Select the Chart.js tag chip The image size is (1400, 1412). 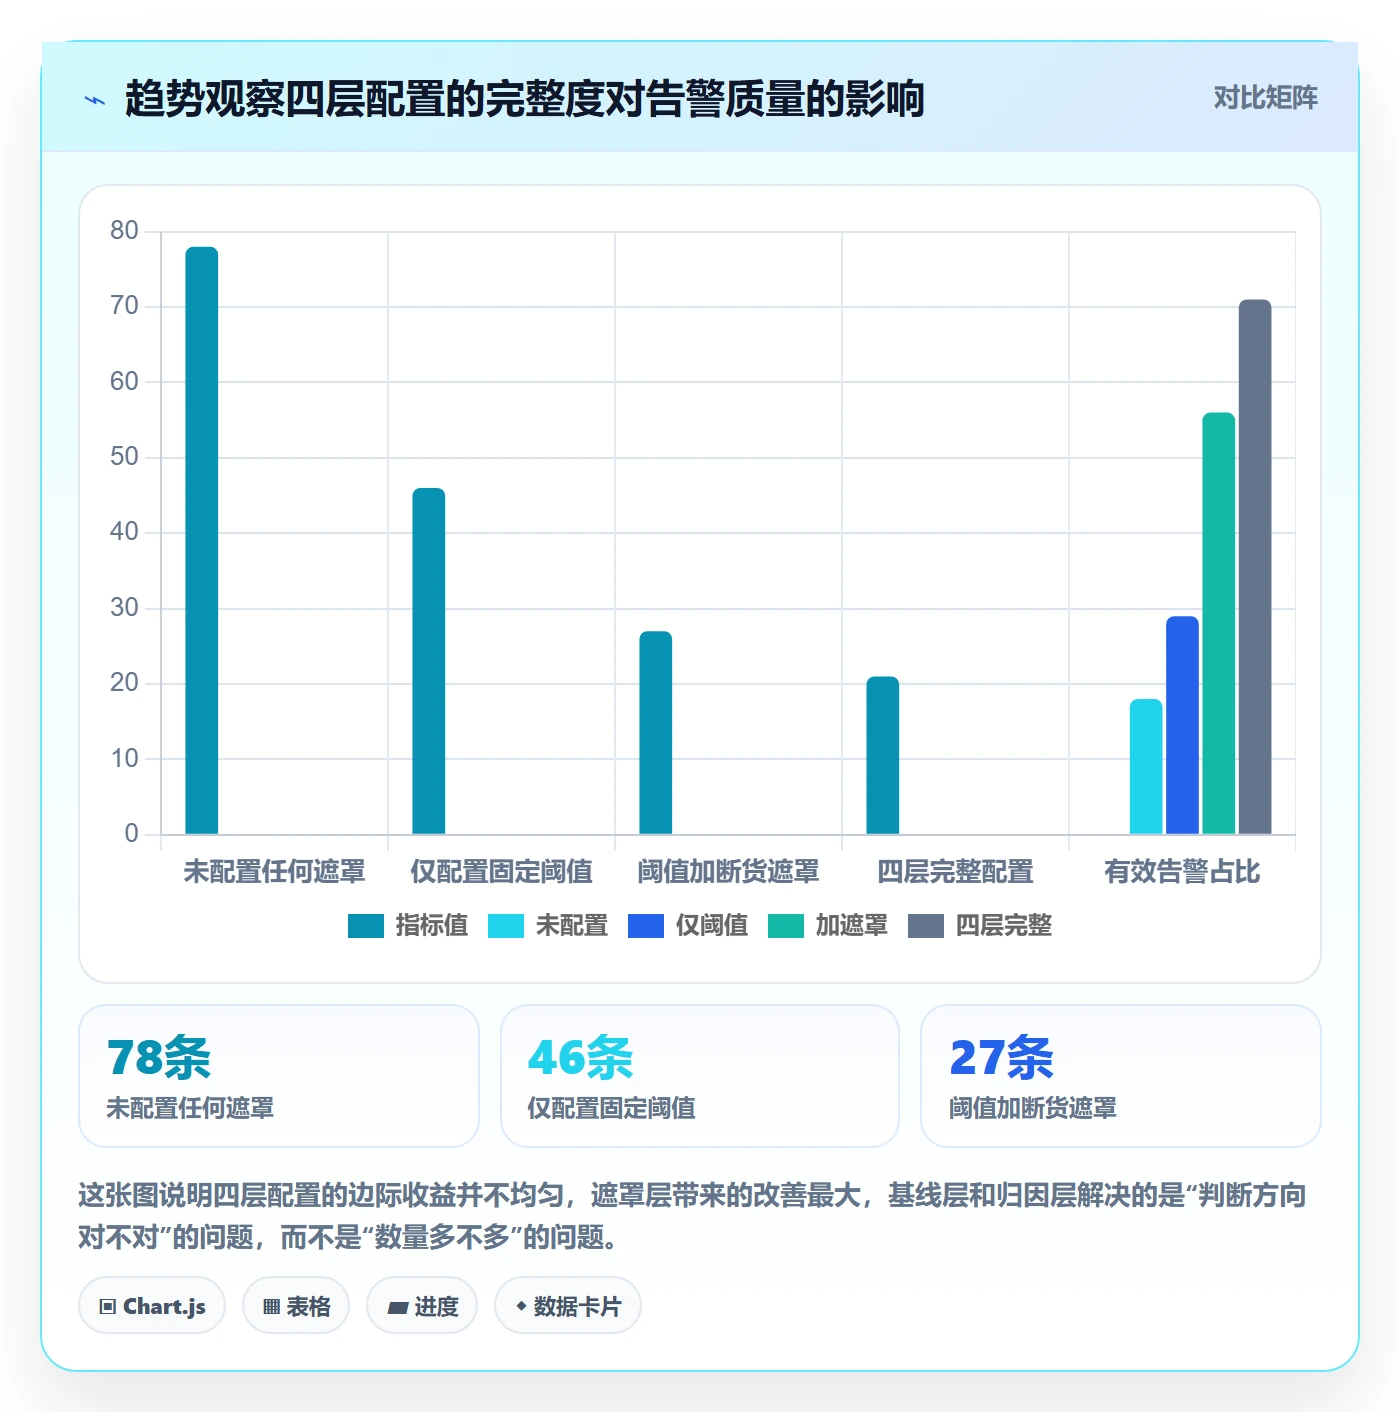click(x=152, y=1306)
